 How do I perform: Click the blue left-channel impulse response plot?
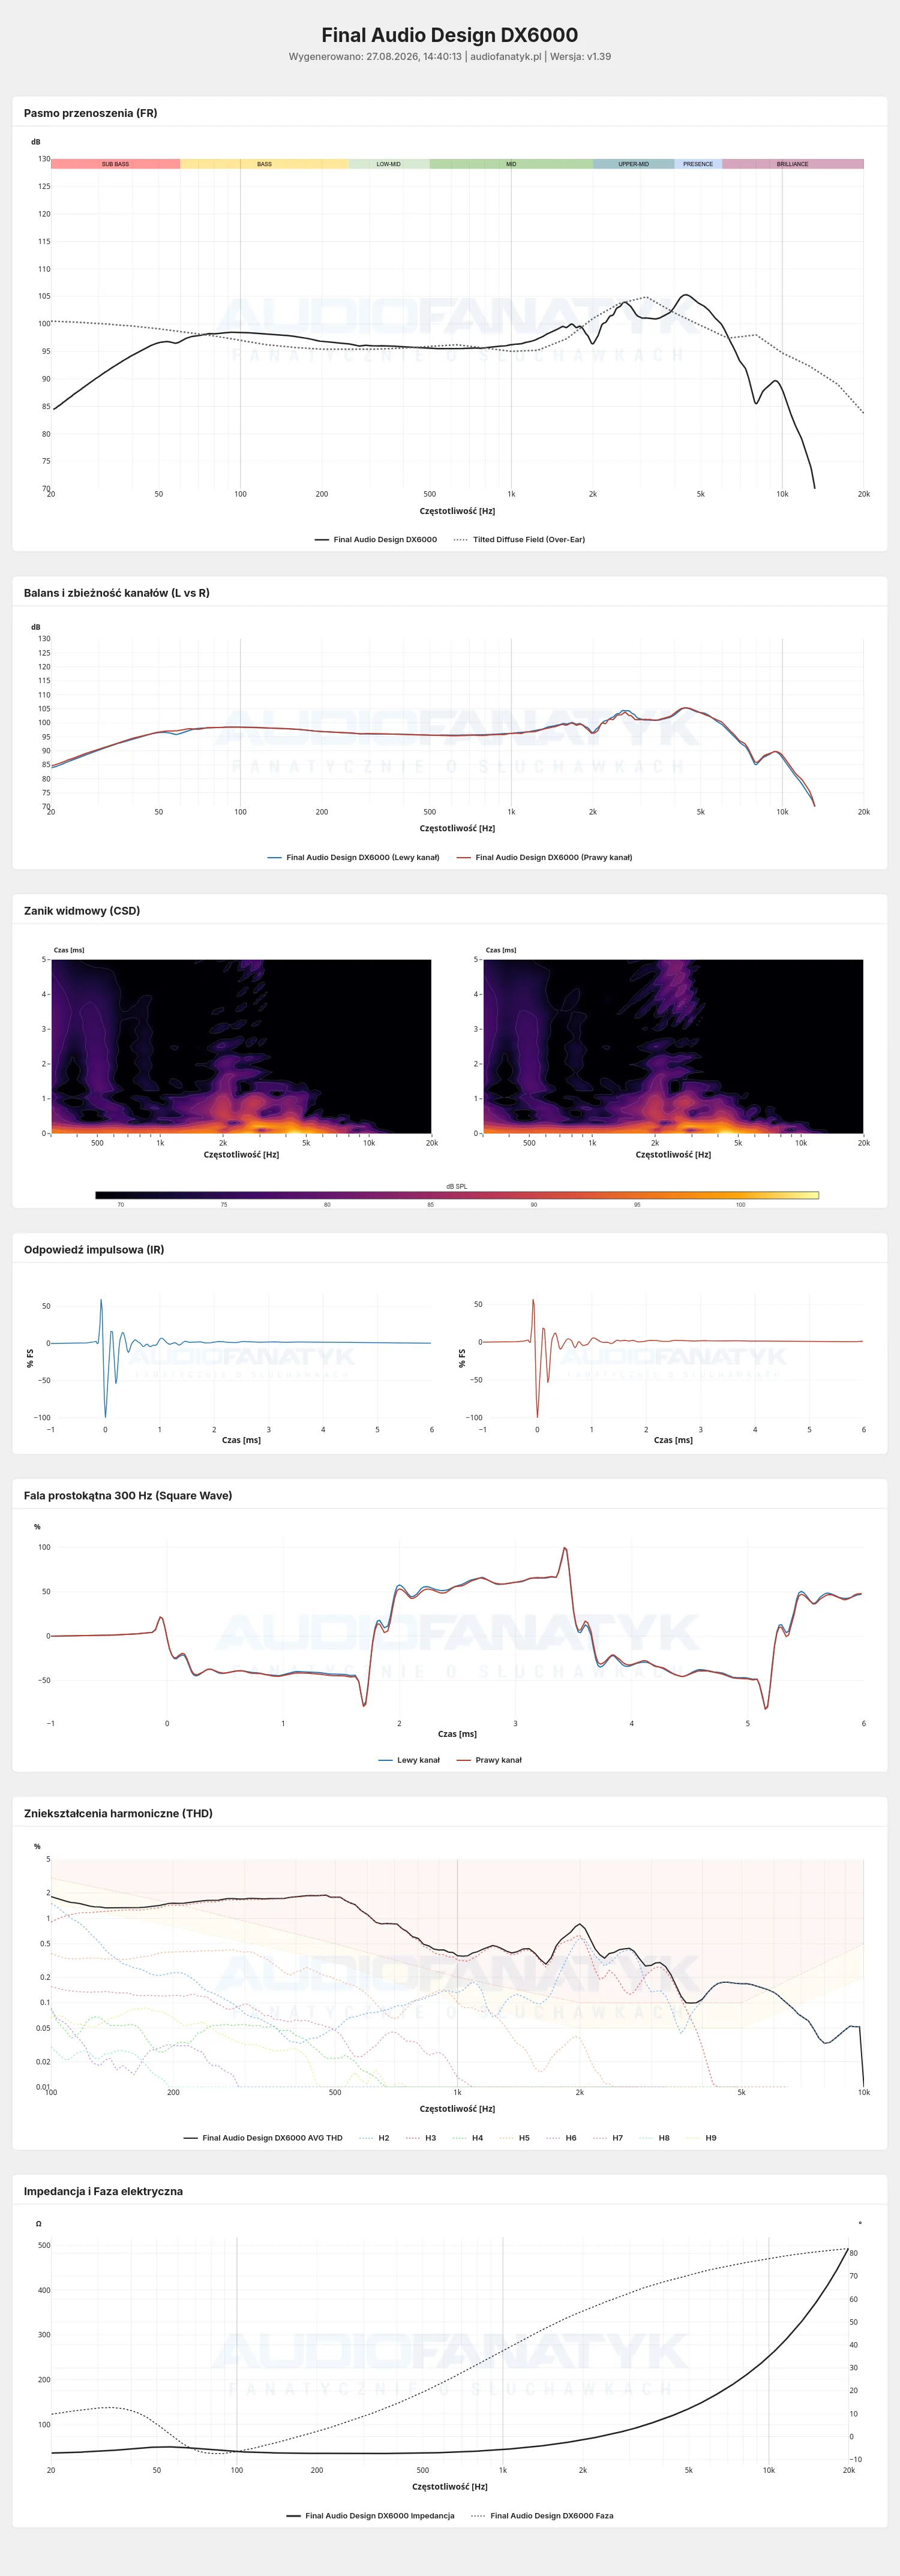tap(241, 1357)
